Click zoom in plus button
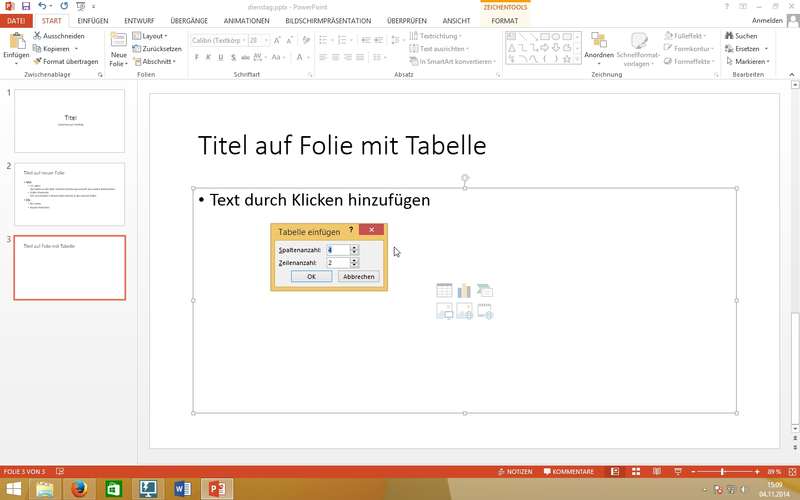Image resolution: width=800 pixels, height=500 pixels. click(757, 471)
